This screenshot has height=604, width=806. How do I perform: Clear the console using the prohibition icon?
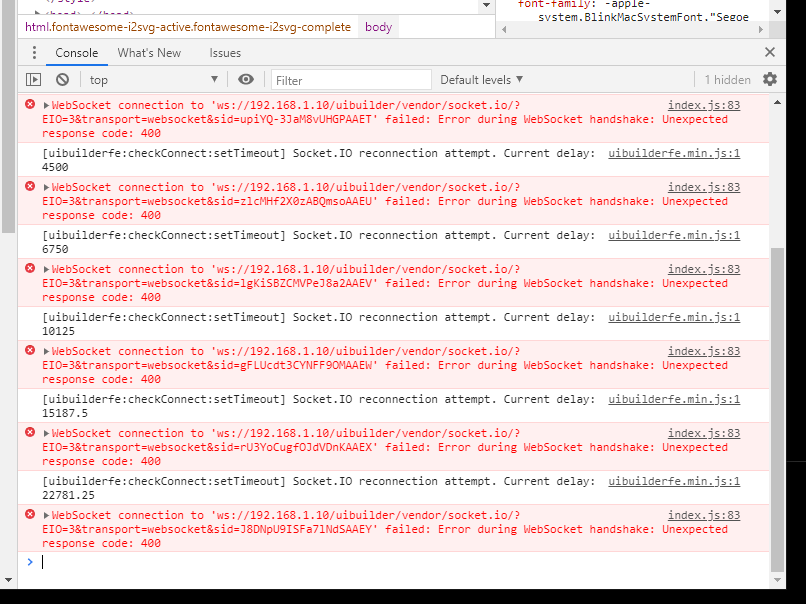coord(61,78)
